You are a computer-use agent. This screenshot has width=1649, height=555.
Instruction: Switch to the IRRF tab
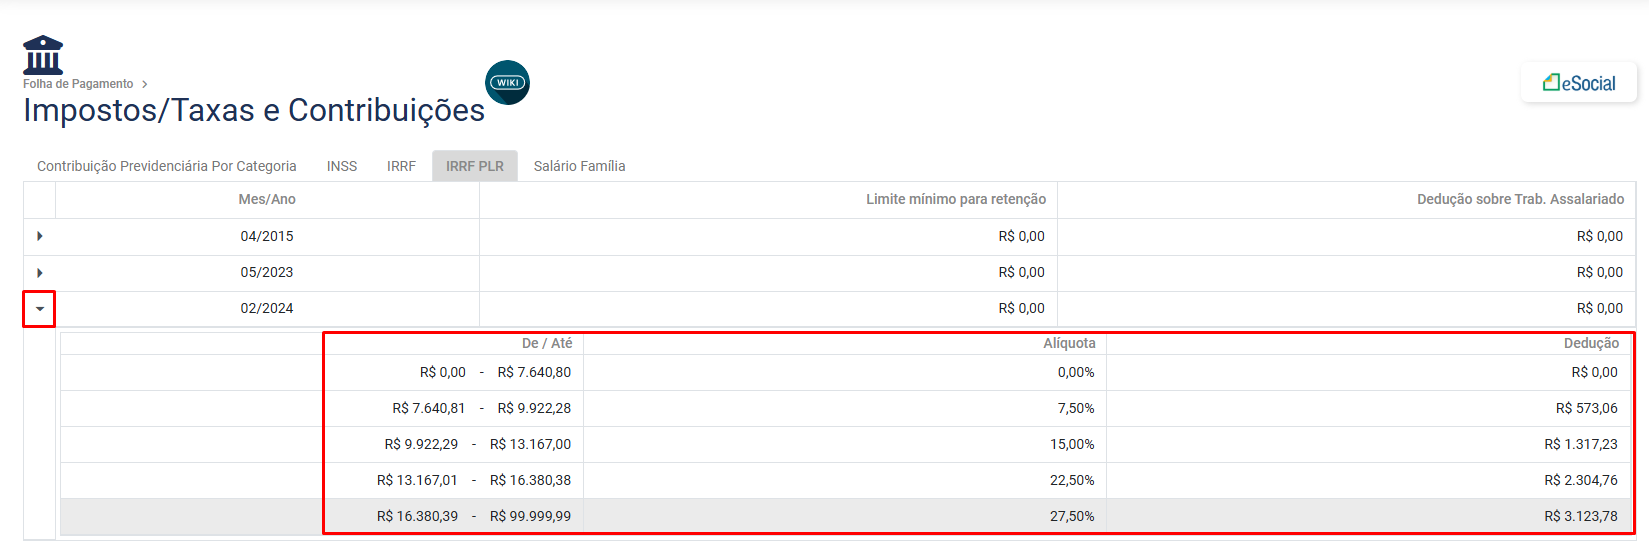[x=401, y=166]
